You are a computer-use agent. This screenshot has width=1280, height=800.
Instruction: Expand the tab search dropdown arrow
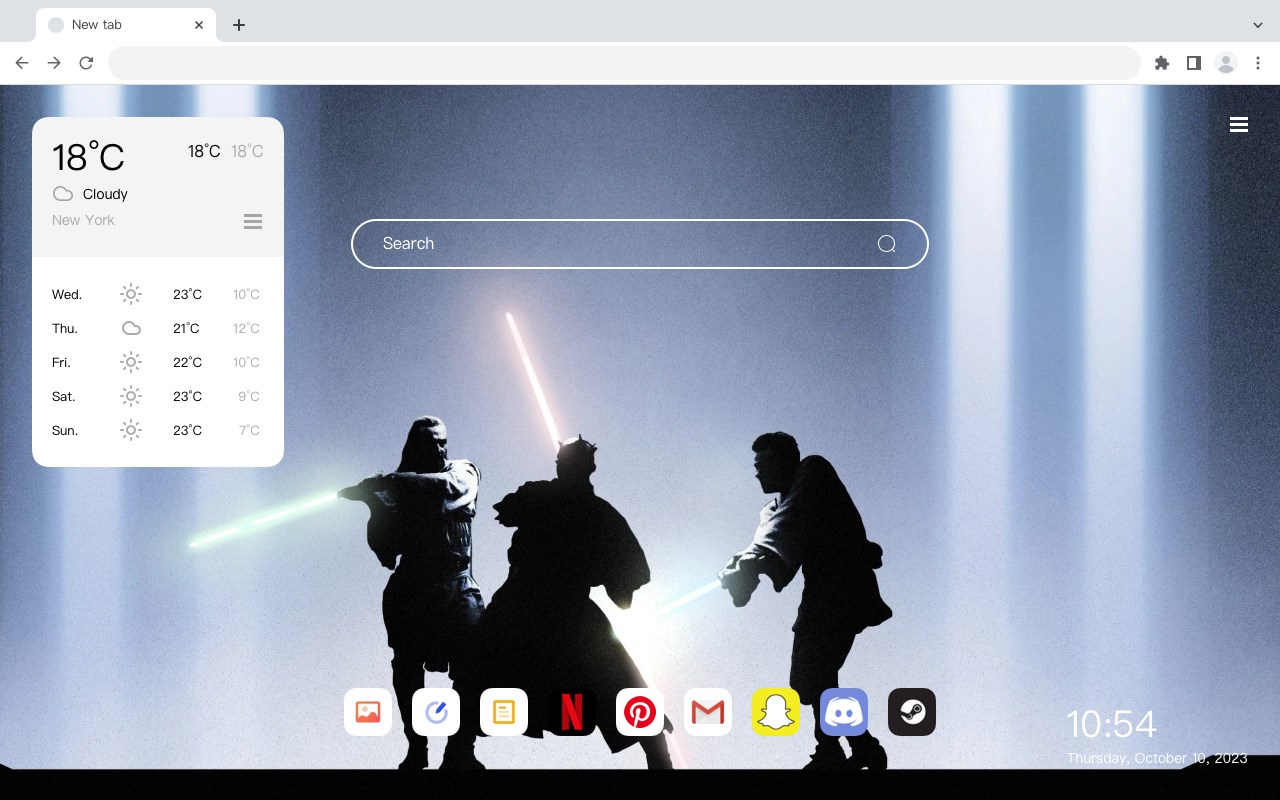pyautogui.click(x=1258, y=25)
